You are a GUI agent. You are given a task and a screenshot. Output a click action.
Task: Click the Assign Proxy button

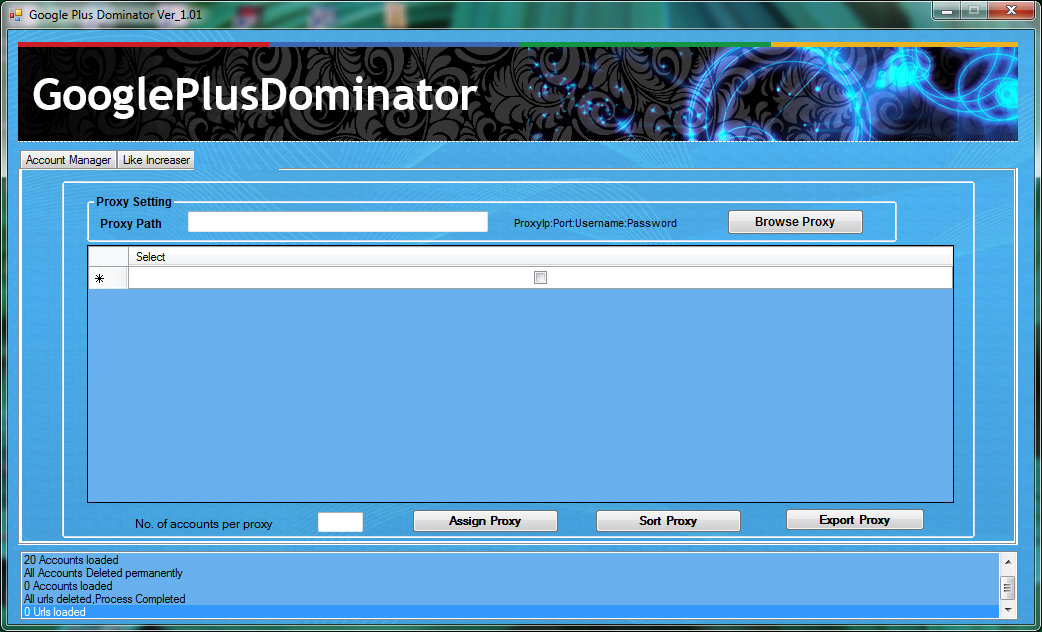pos(485,521)
